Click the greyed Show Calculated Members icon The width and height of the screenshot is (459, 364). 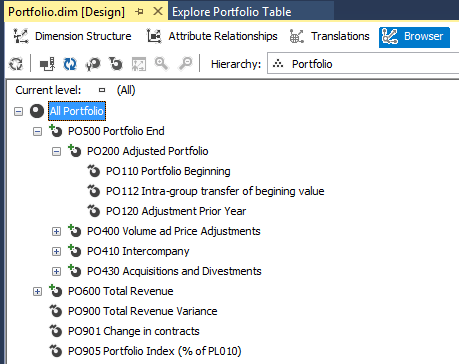[x=139, y=63]
